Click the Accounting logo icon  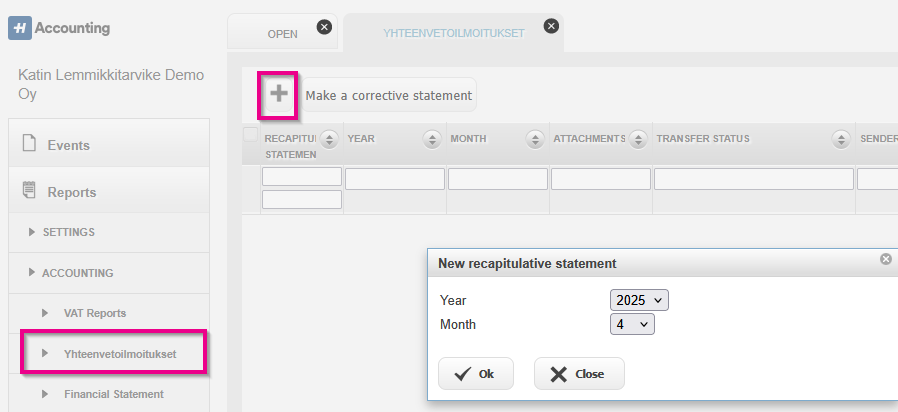click(20, 28)
